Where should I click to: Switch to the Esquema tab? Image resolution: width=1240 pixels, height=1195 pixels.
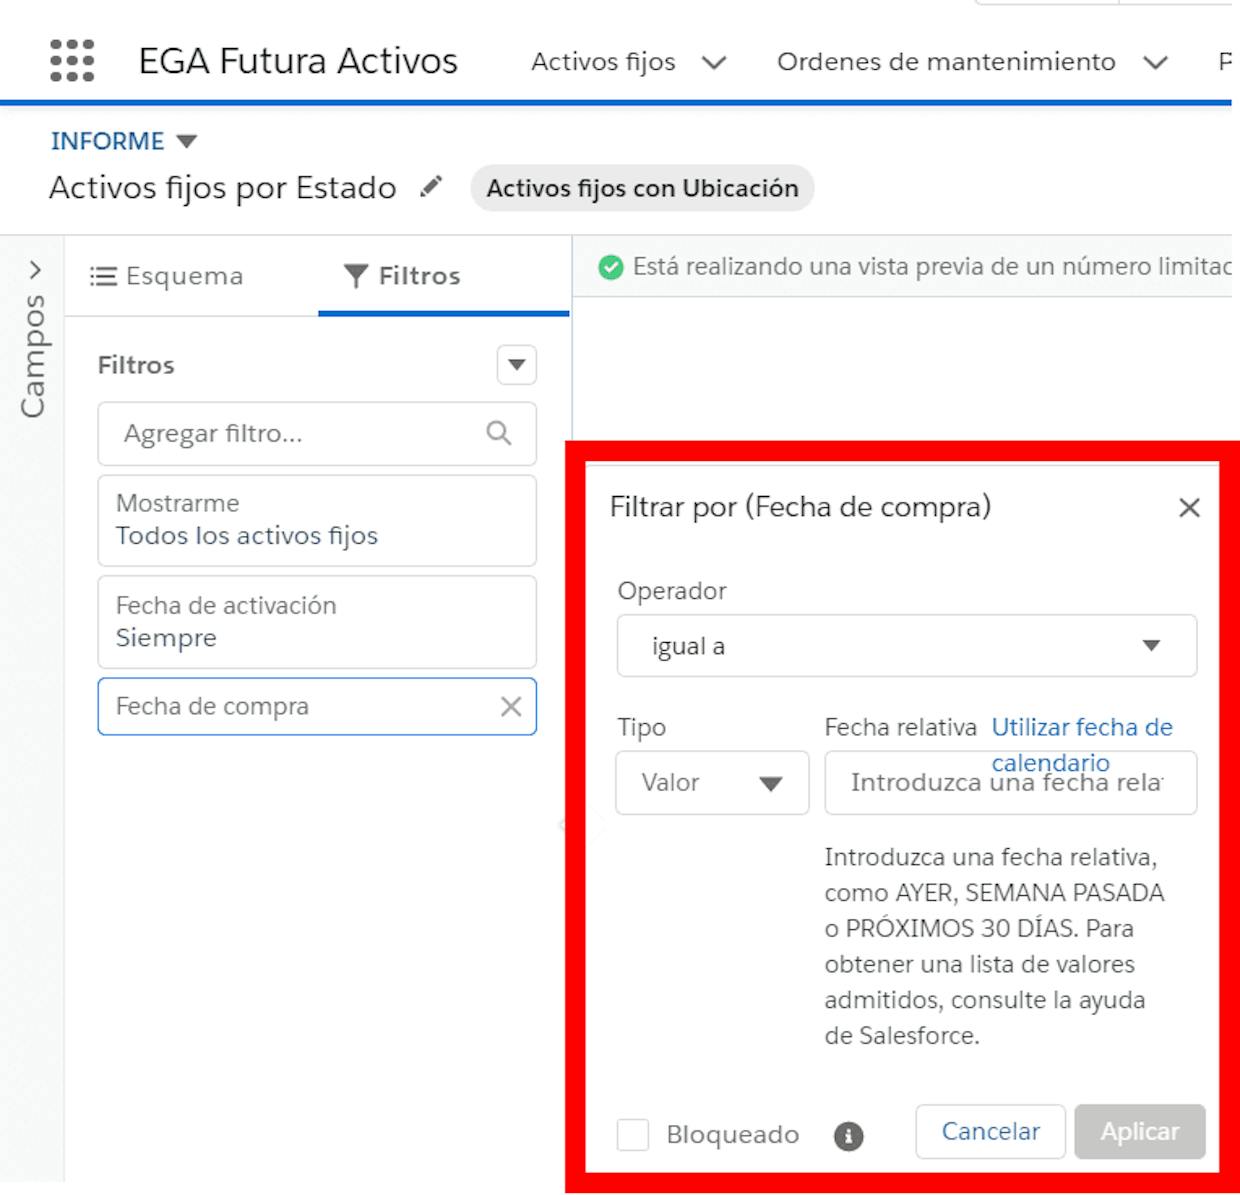(166, 276)
